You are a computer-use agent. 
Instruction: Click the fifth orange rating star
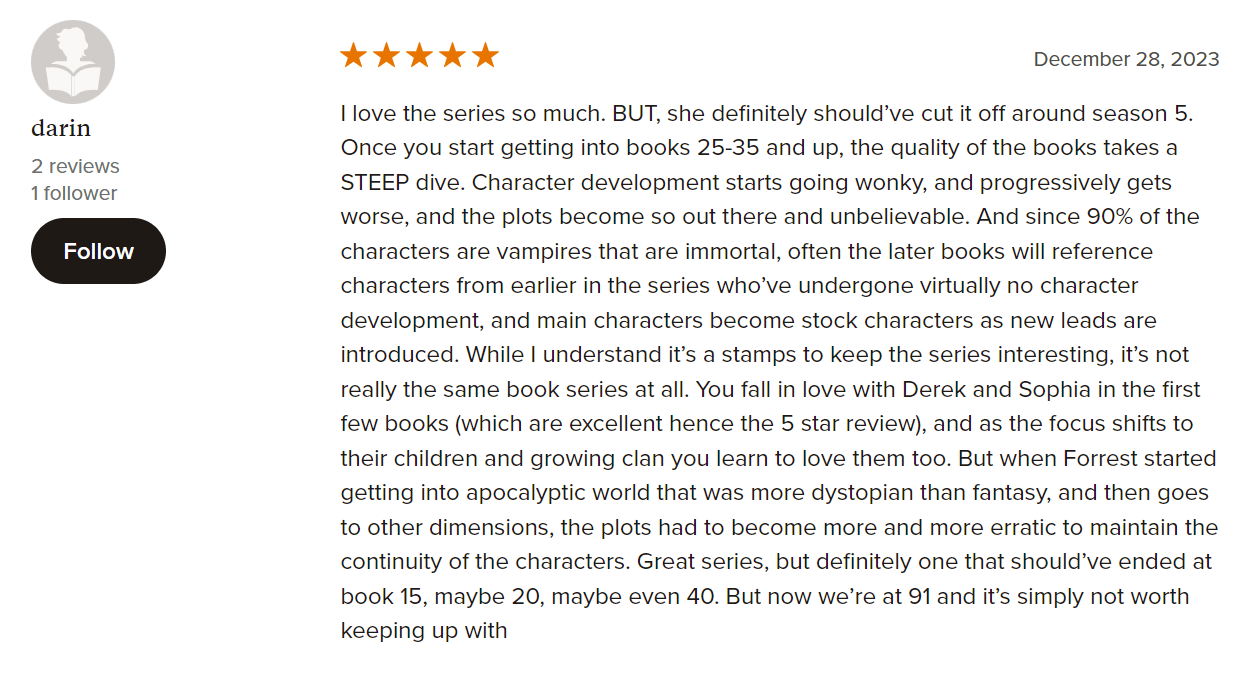pos(485,56)
